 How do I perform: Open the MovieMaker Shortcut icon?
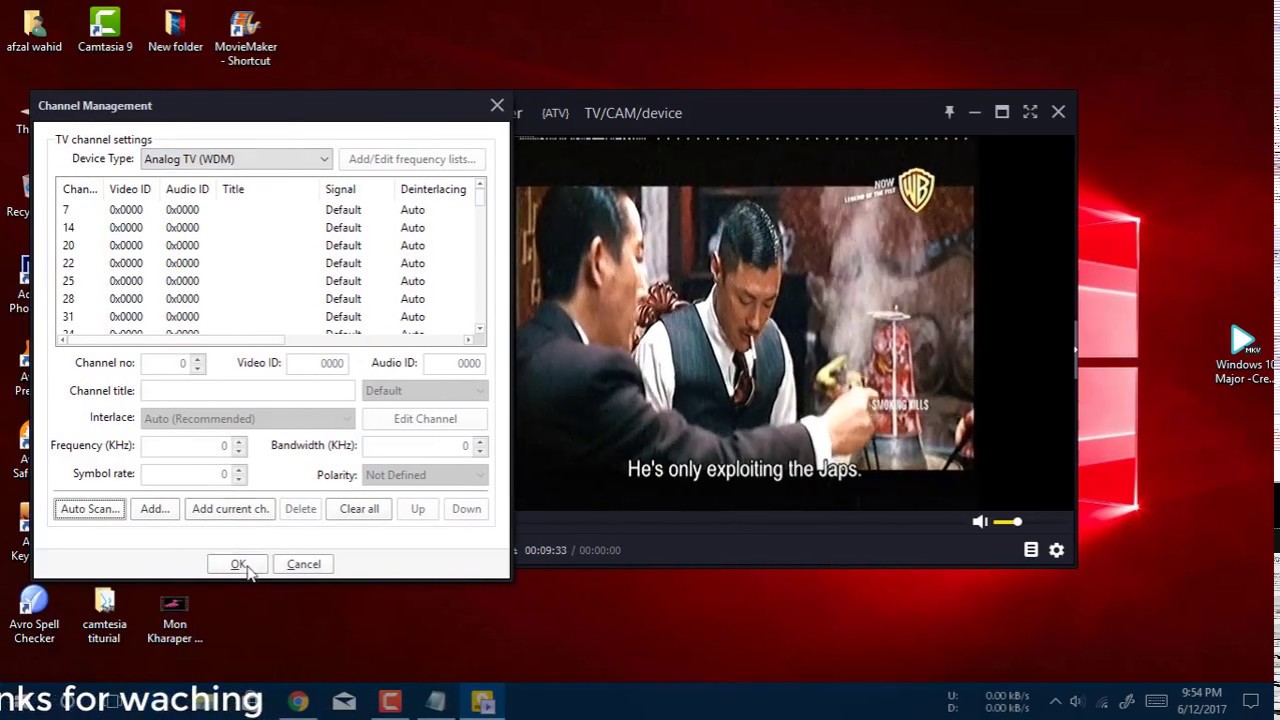point(246,37)
